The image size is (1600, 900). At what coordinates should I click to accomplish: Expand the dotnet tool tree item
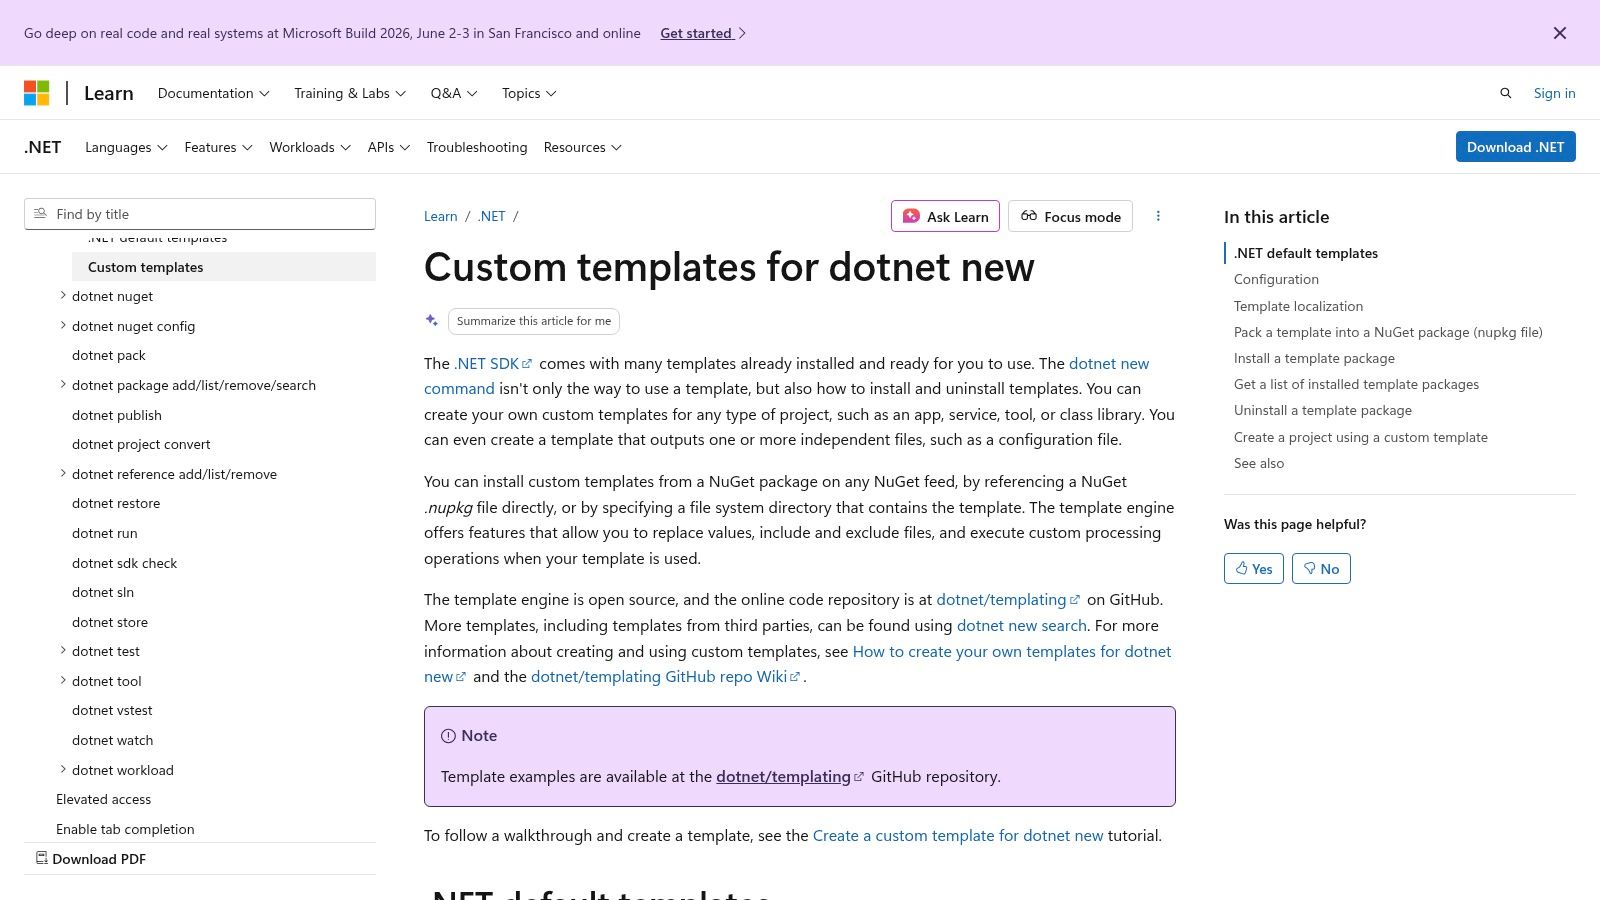[63, 680]
